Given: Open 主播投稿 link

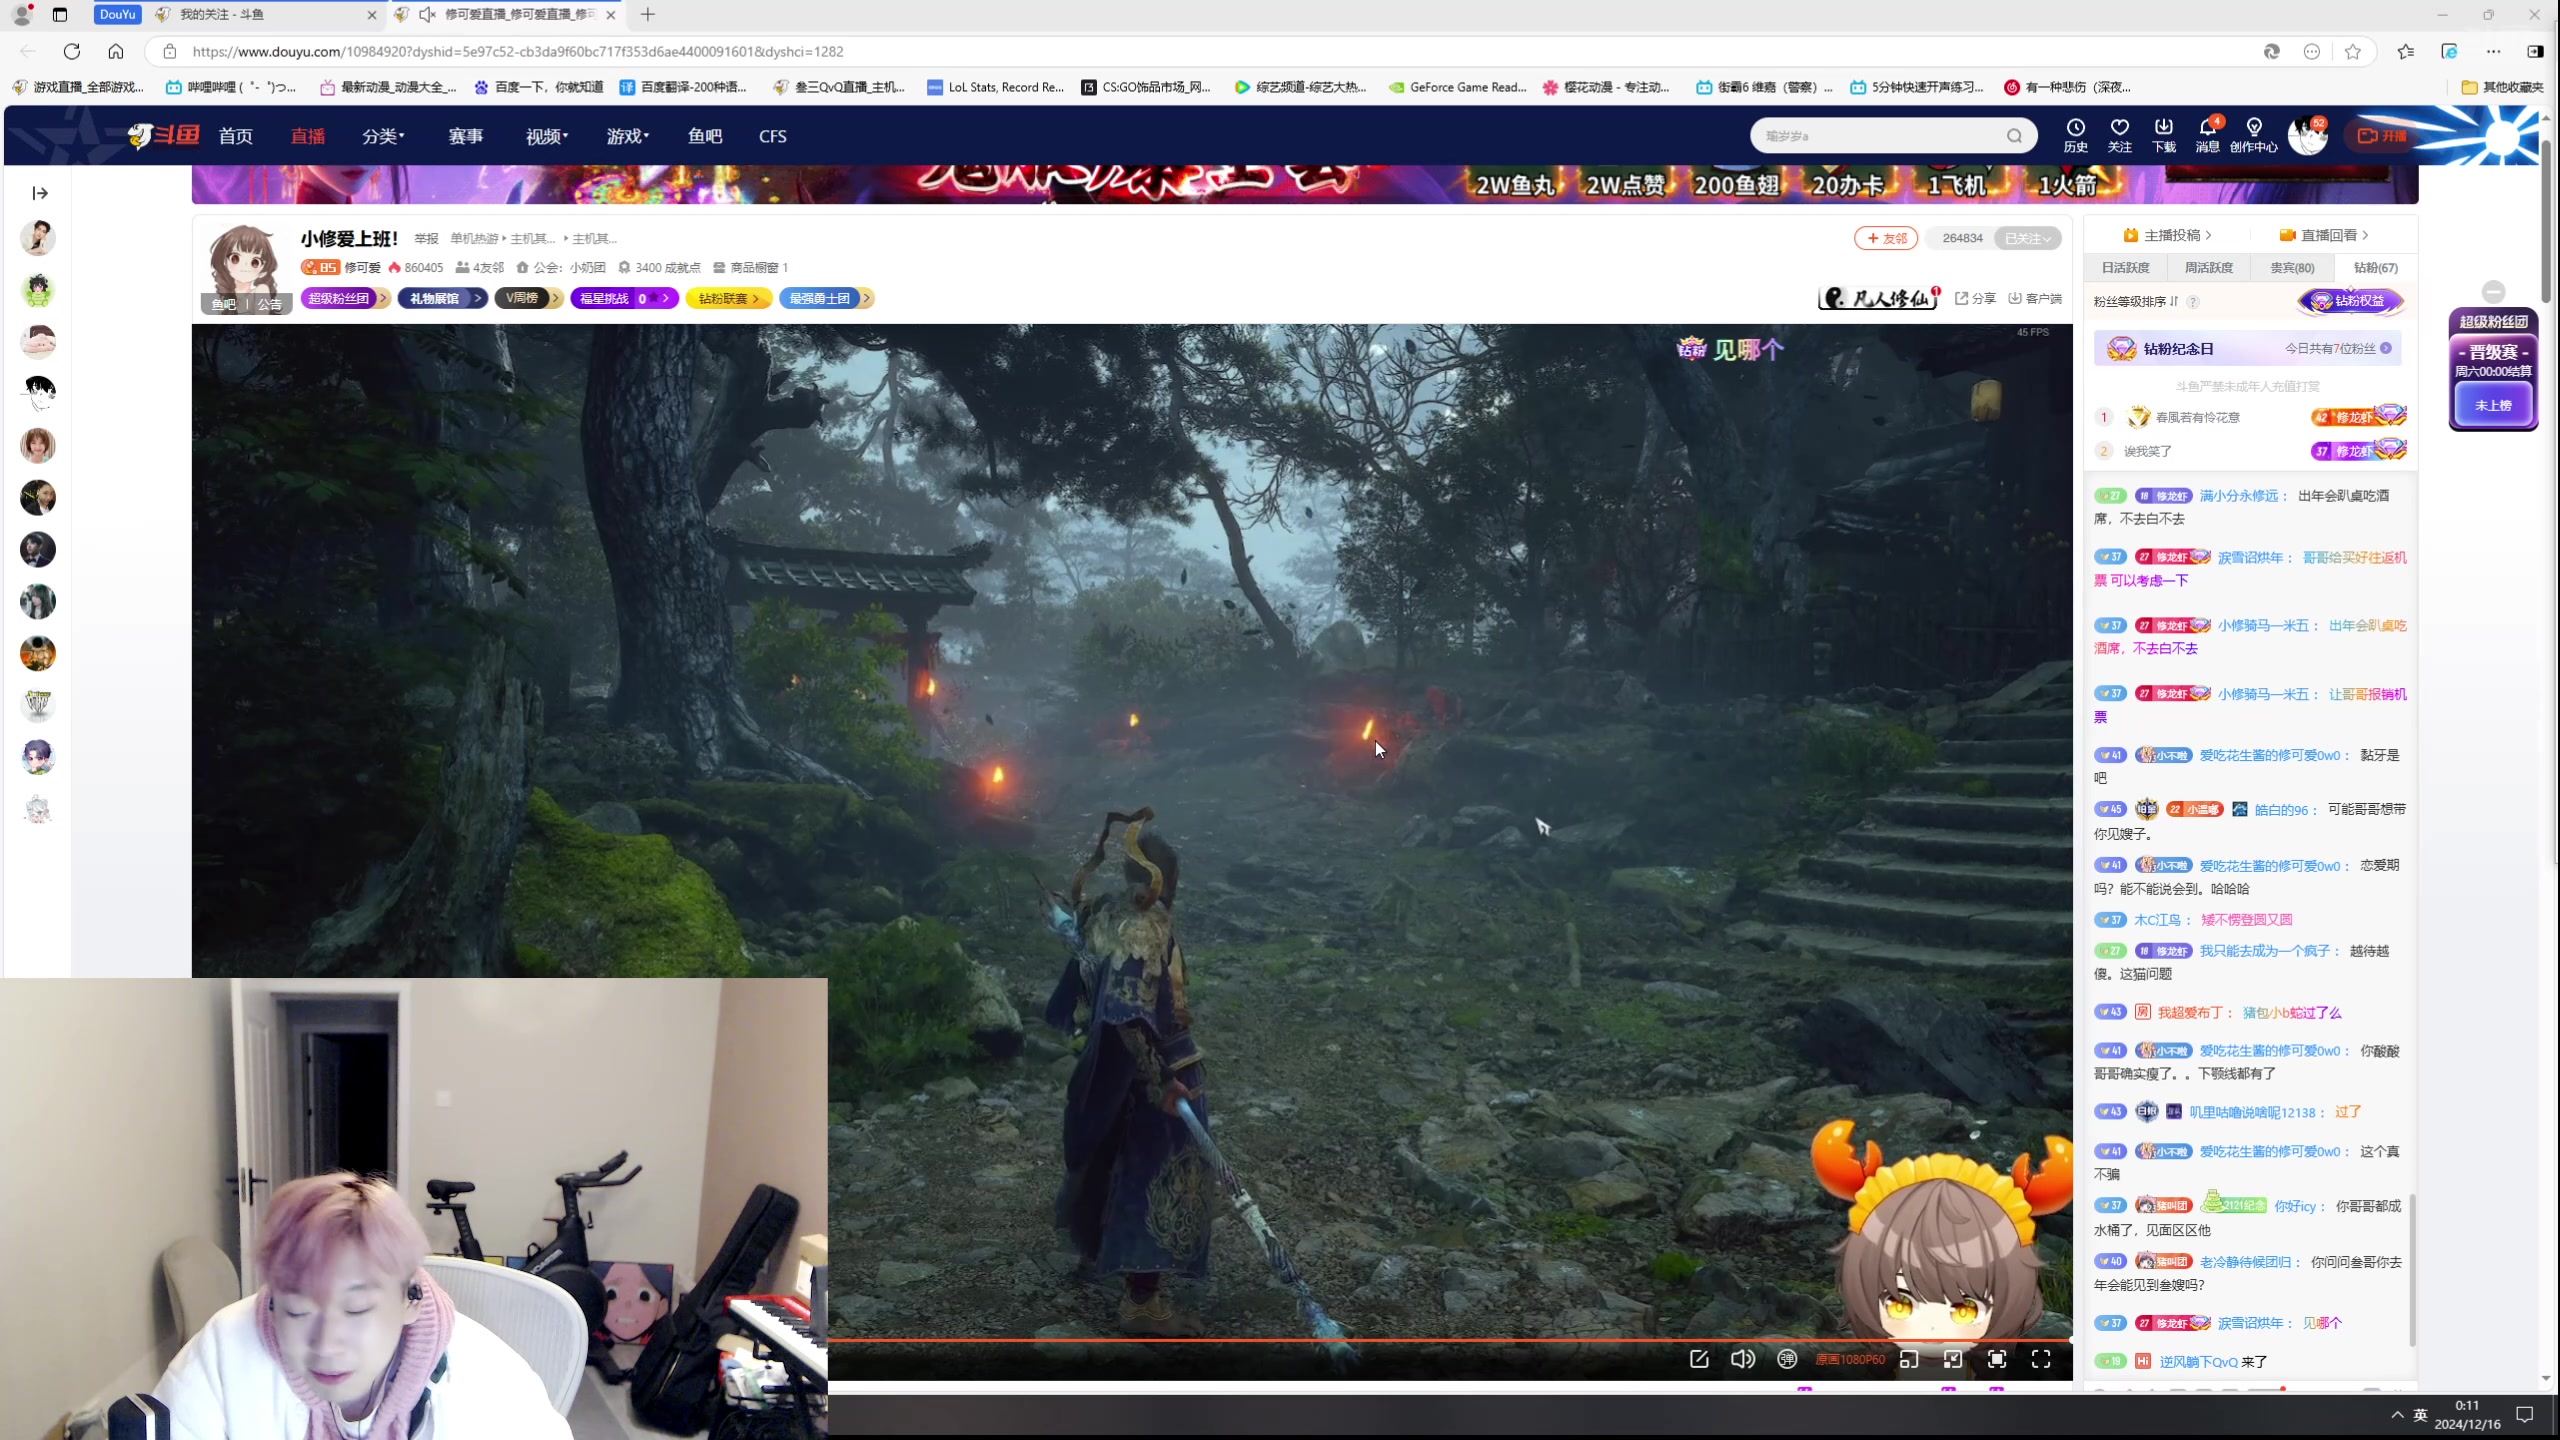Looking at the screenshot, I should 2166,235.
